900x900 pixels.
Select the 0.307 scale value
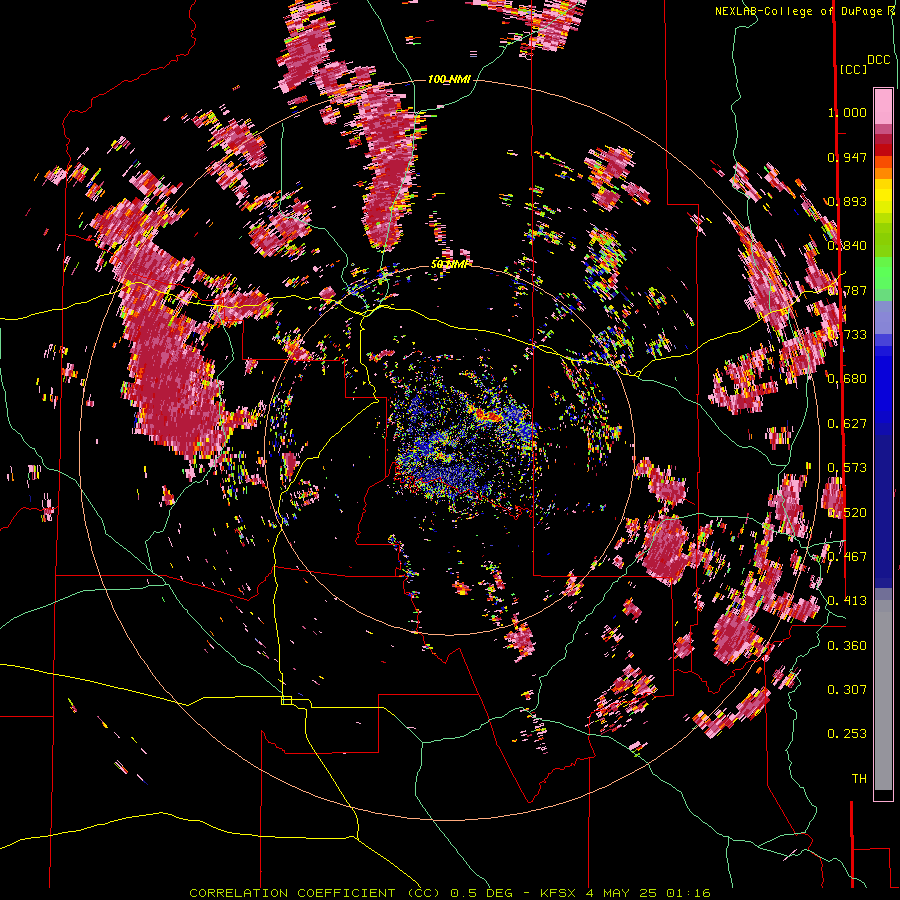point(847,690)
